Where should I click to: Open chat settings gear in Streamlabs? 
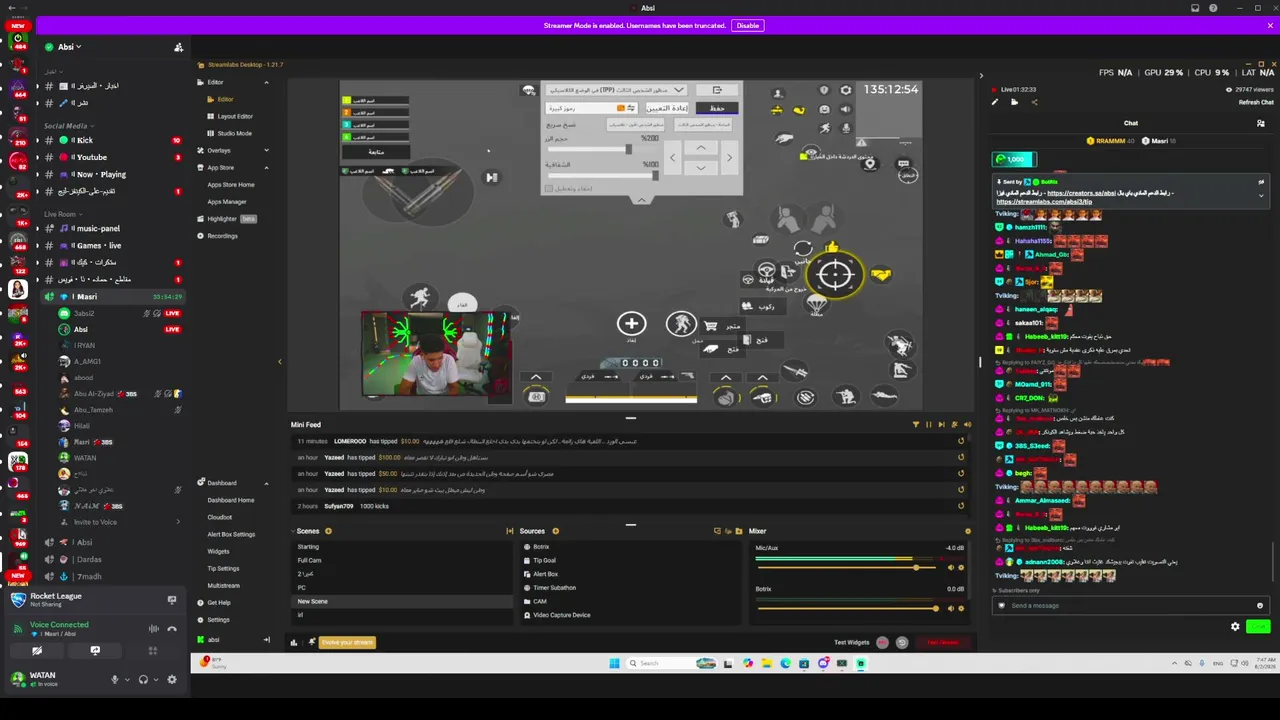[1235, 627]
